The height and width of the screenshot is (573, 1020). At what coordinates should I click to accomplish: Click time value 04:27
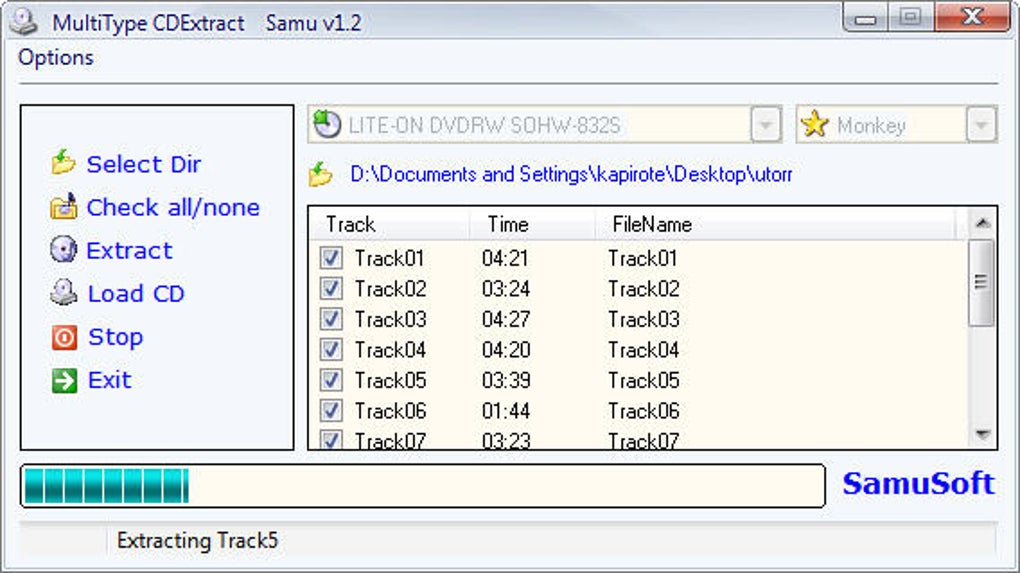coord(505,319)
